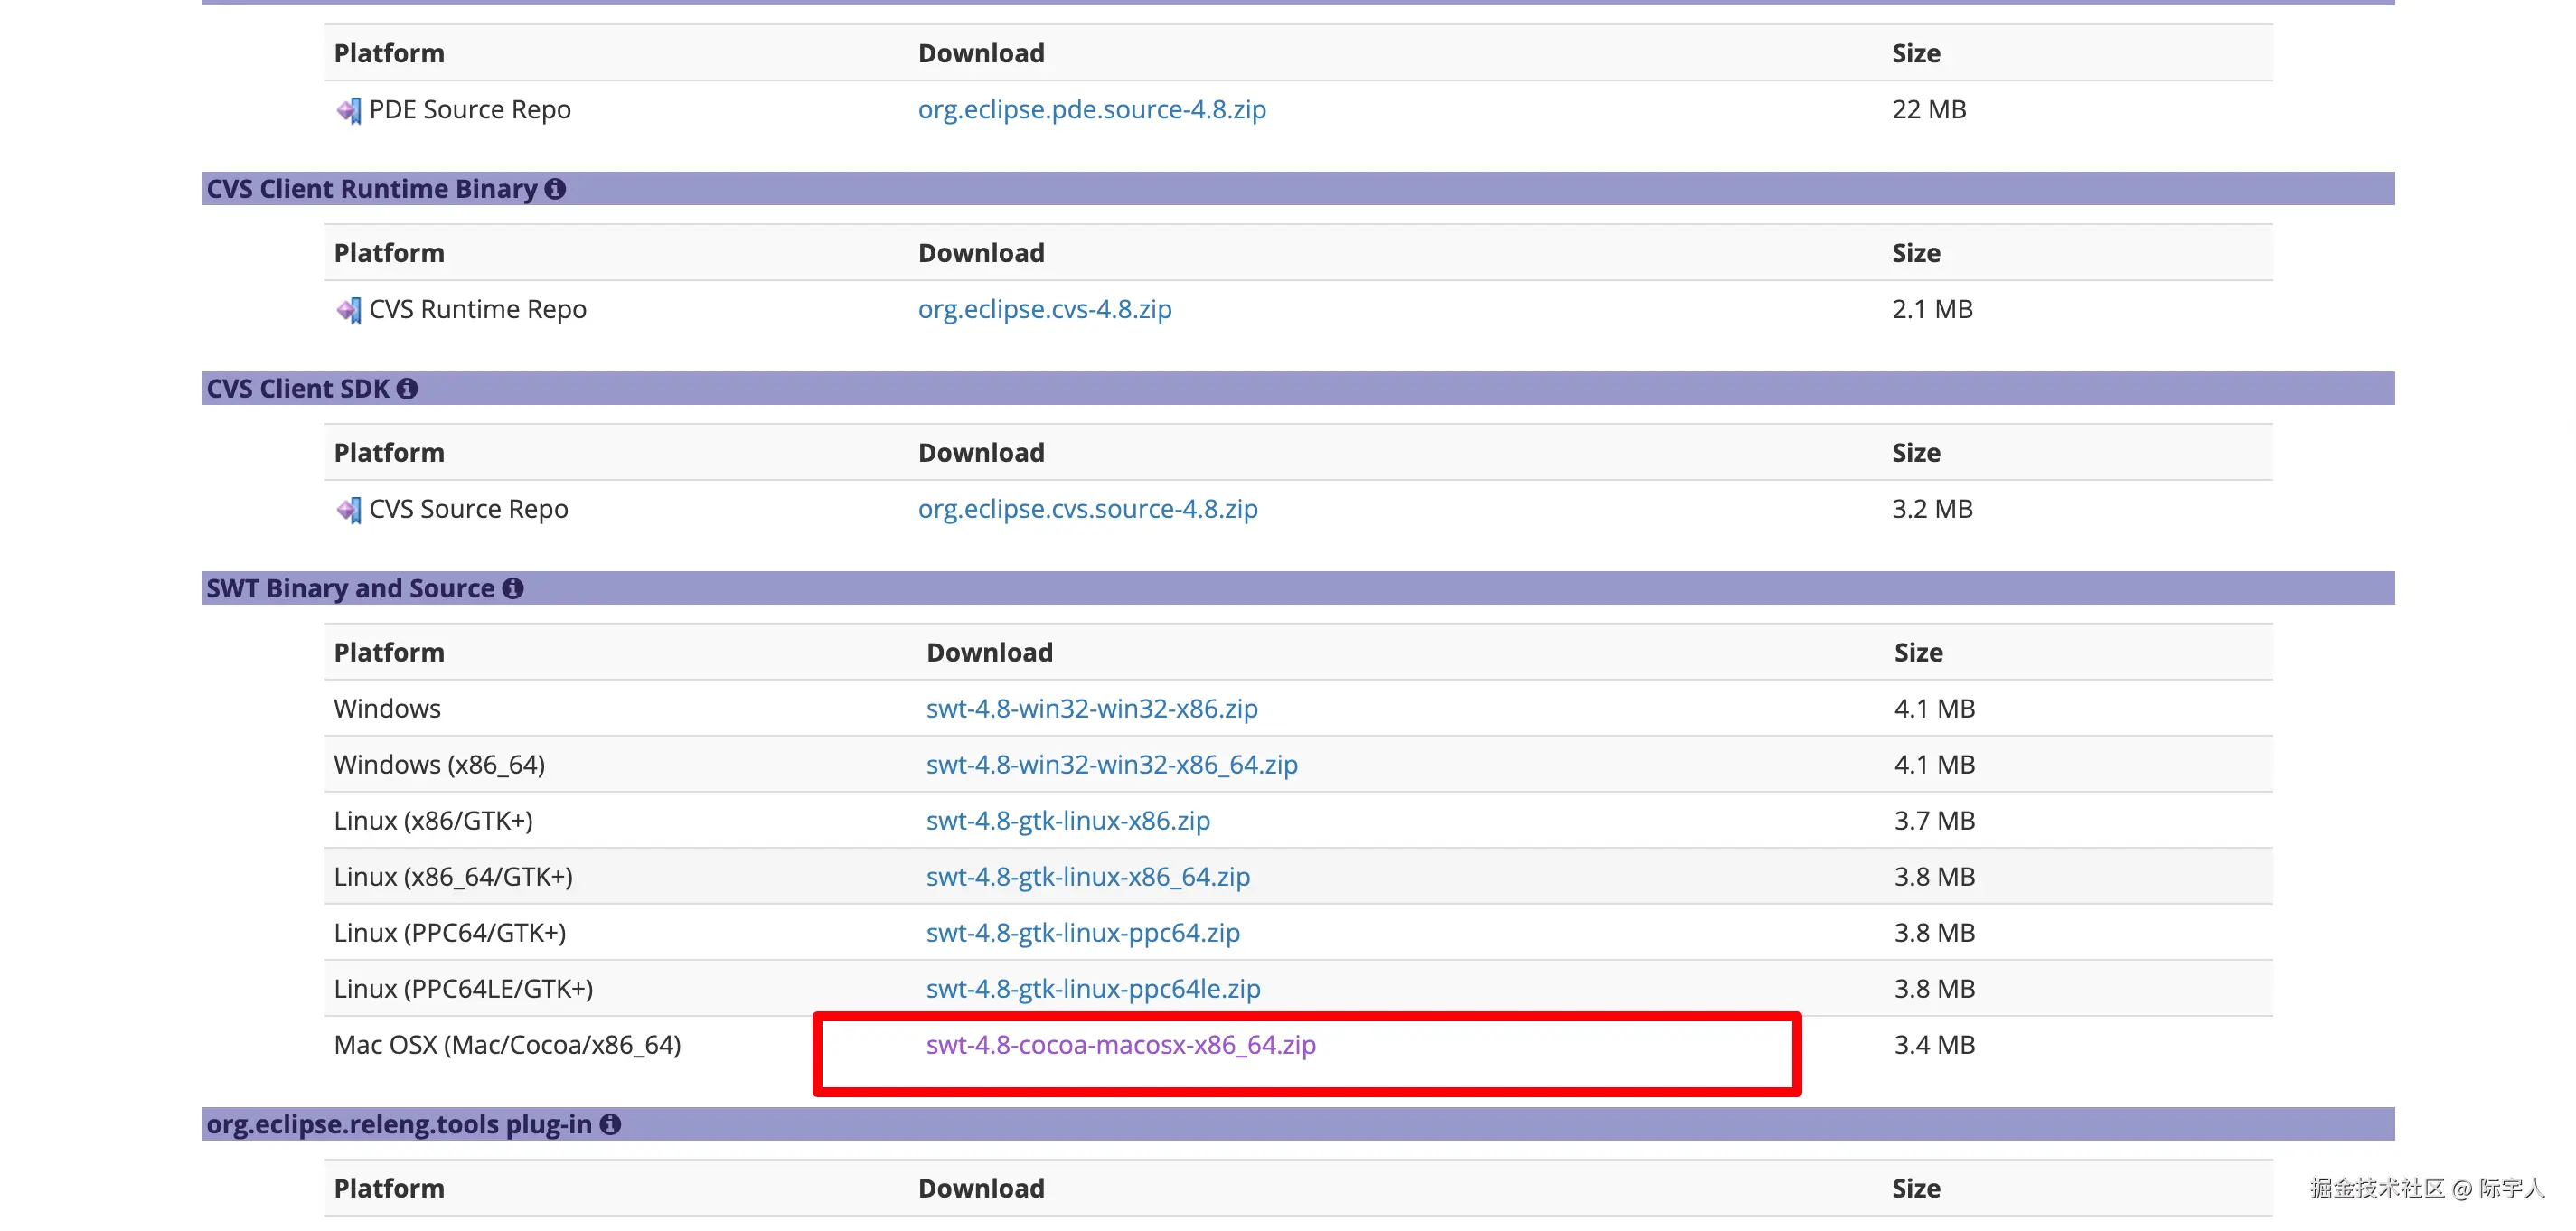Download swt-4.8-win32-win32-x86.zip
Viewport: 2576px width, 1231px height.
1091,708
